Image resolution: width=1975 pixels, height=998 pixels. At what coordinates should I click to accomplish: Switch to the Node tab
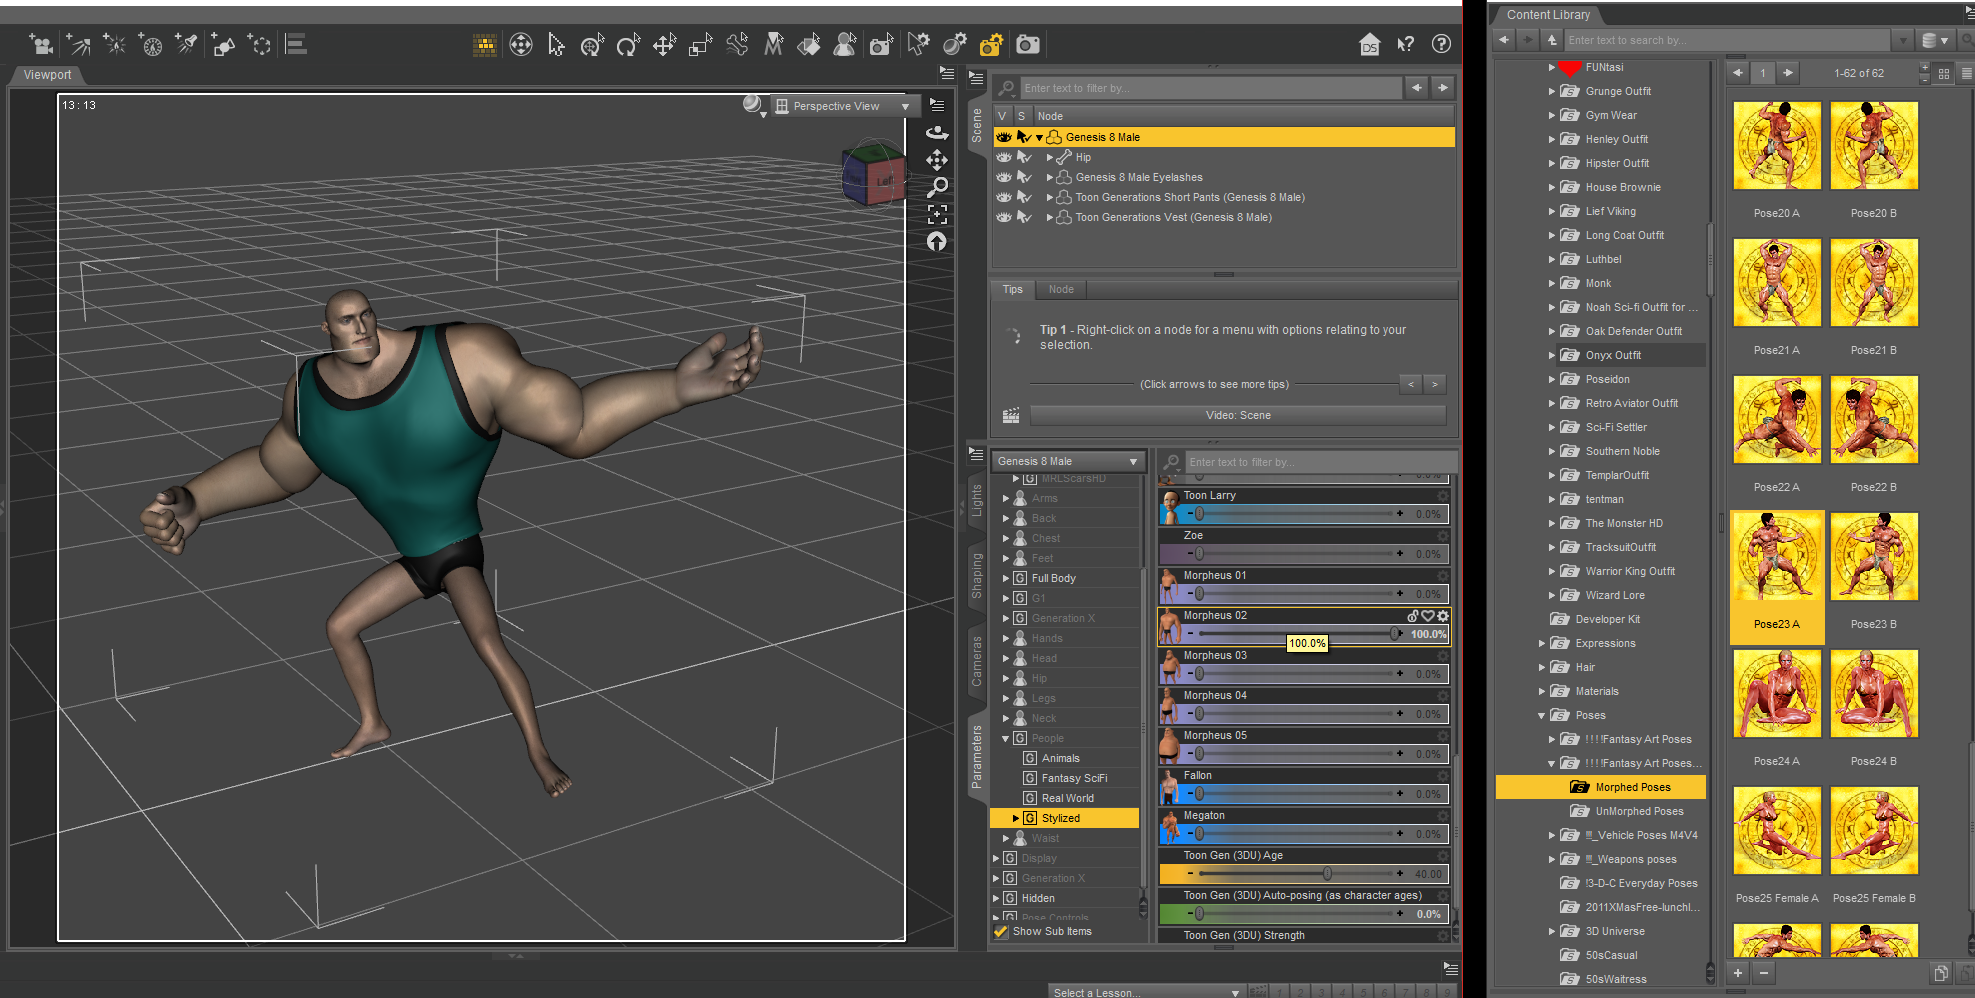point(1061,289)
